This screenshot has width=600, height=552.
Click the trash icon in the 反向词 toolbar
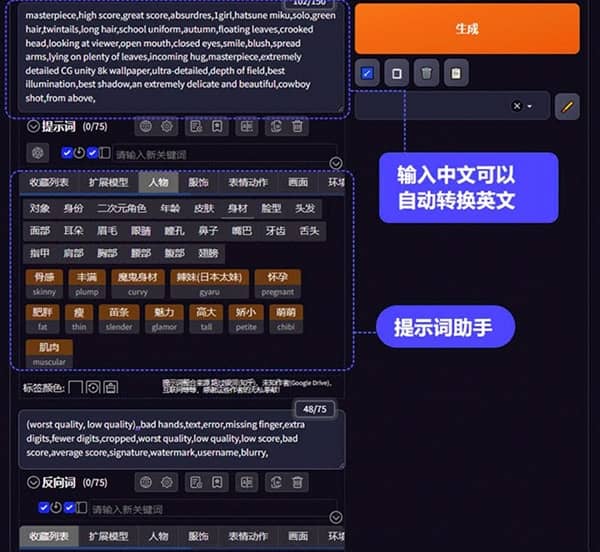[x=297, y=483]
